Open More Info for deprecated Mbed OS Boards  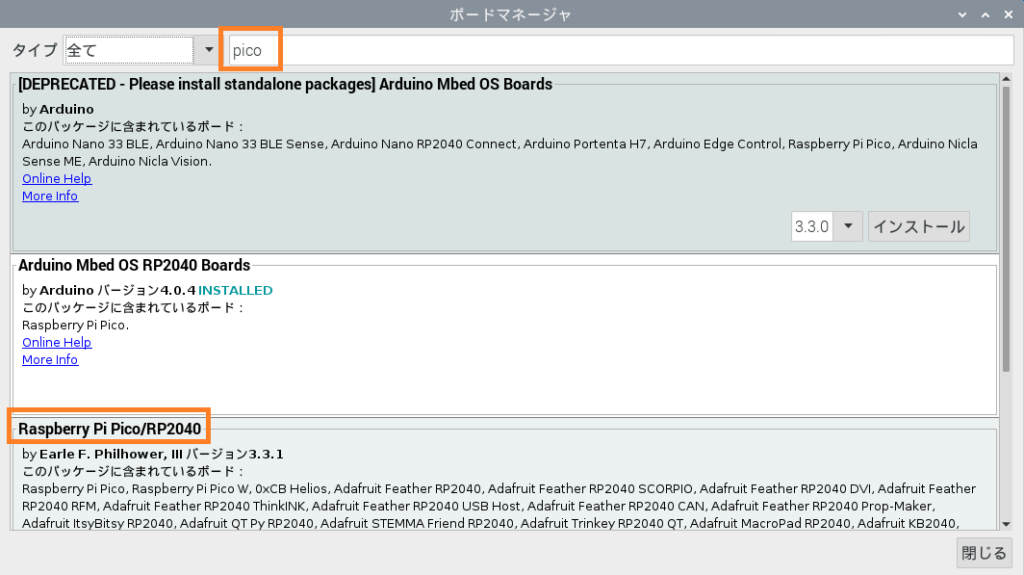[x=50, y=196]
